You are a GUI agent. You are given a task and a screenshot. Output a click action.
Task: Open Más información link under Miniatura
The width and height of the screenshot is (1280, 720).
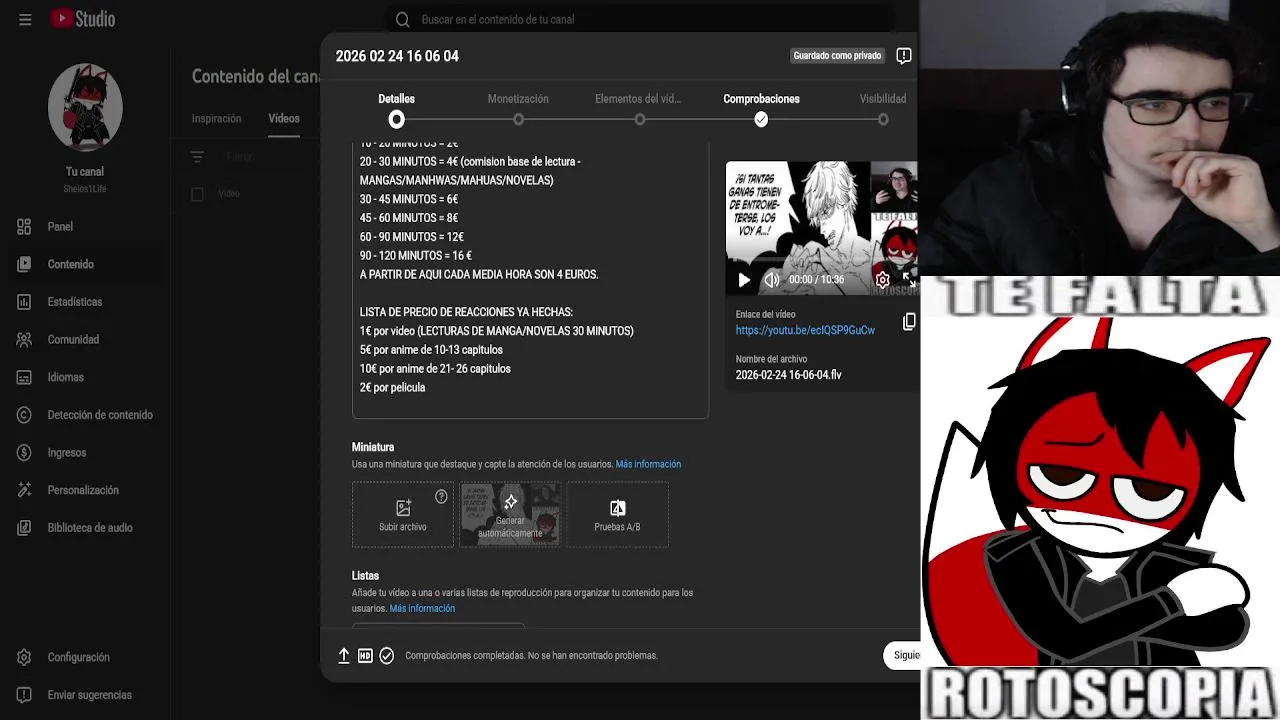point(648,464)
